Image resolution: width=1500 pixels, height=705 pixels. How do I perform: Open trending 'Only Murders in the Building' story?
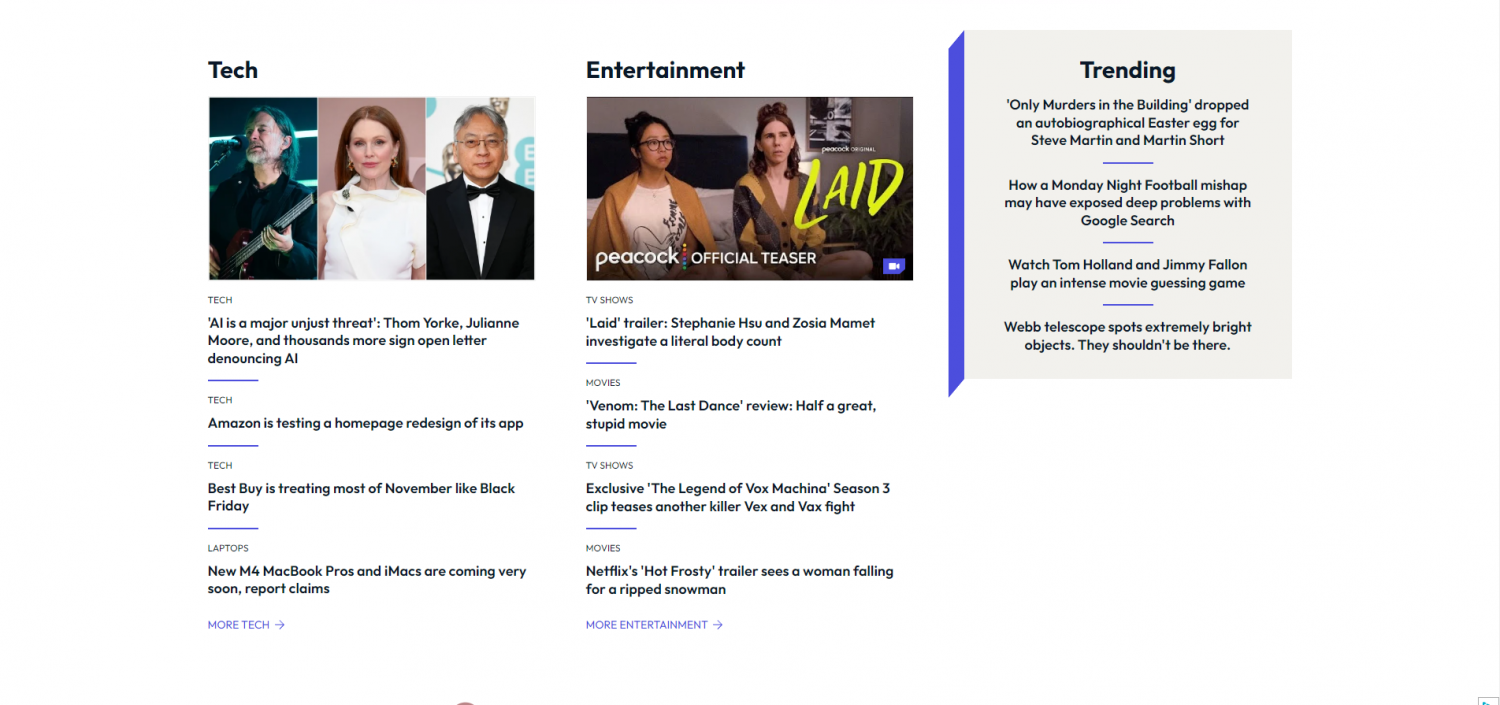click(x=1128, y=122)
